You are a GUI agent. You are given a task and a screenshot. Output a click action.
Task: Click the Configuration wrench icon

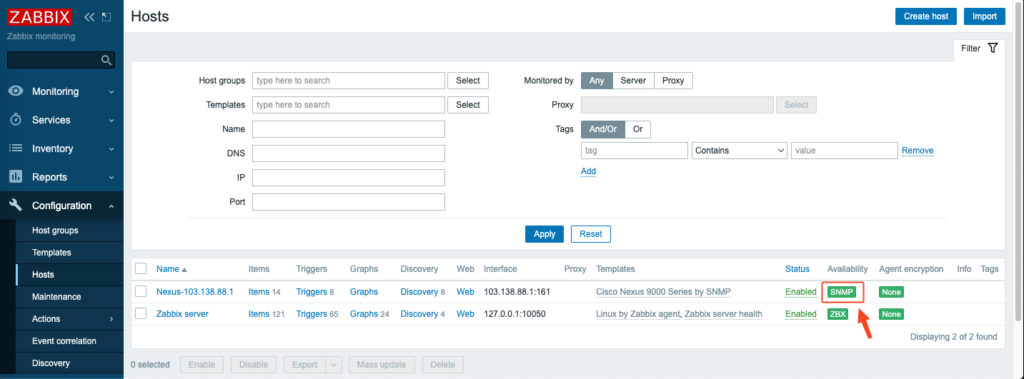(16, 206)
